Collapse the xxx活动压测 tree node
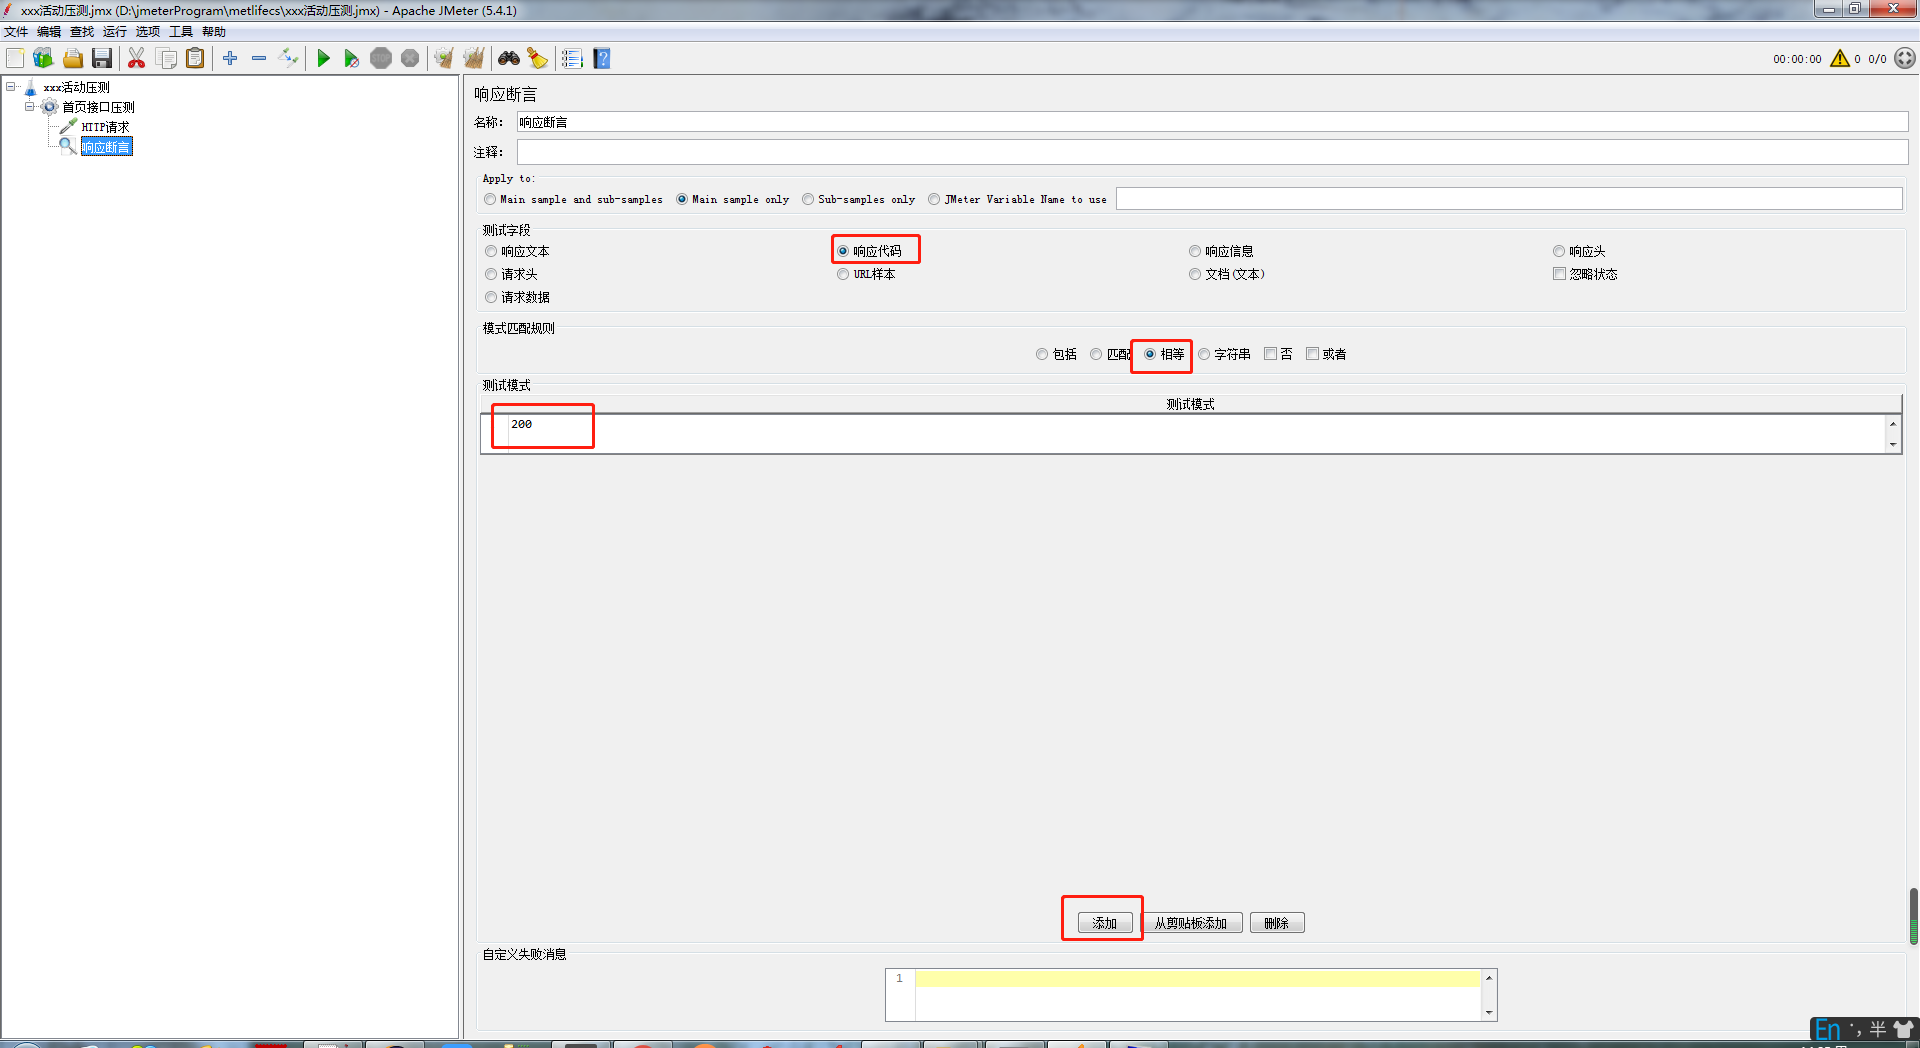1920x1048 pixels. (11, 87)
